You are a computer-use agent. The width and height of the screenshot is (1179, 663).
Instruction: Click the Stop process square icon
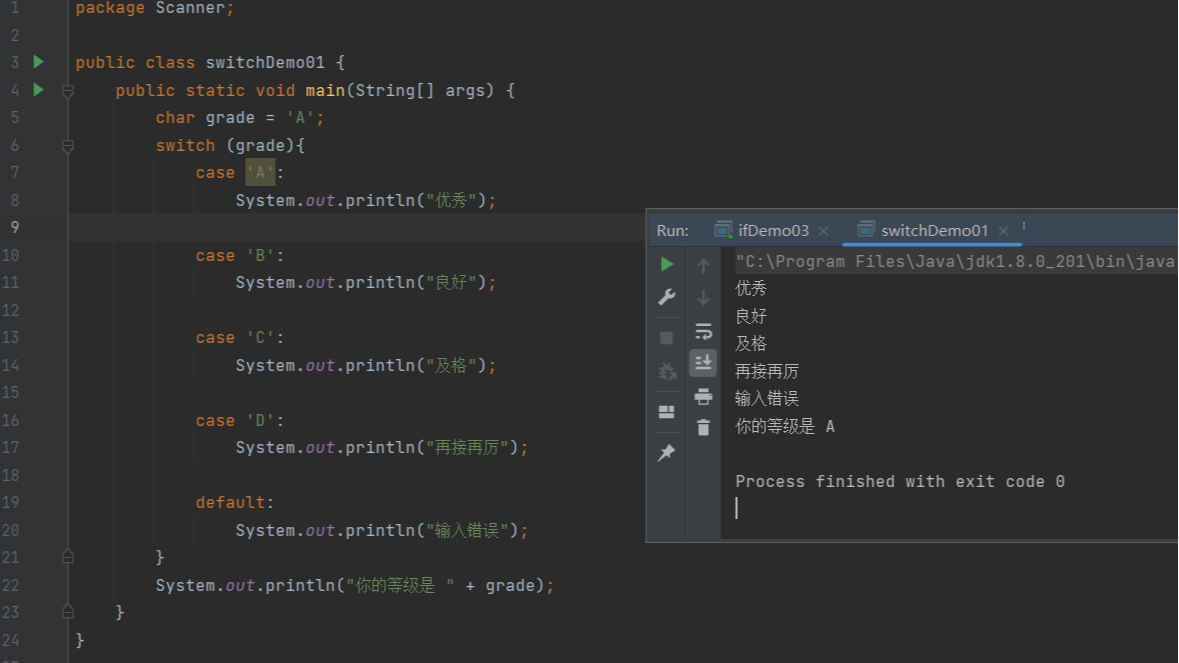[667, 338]
